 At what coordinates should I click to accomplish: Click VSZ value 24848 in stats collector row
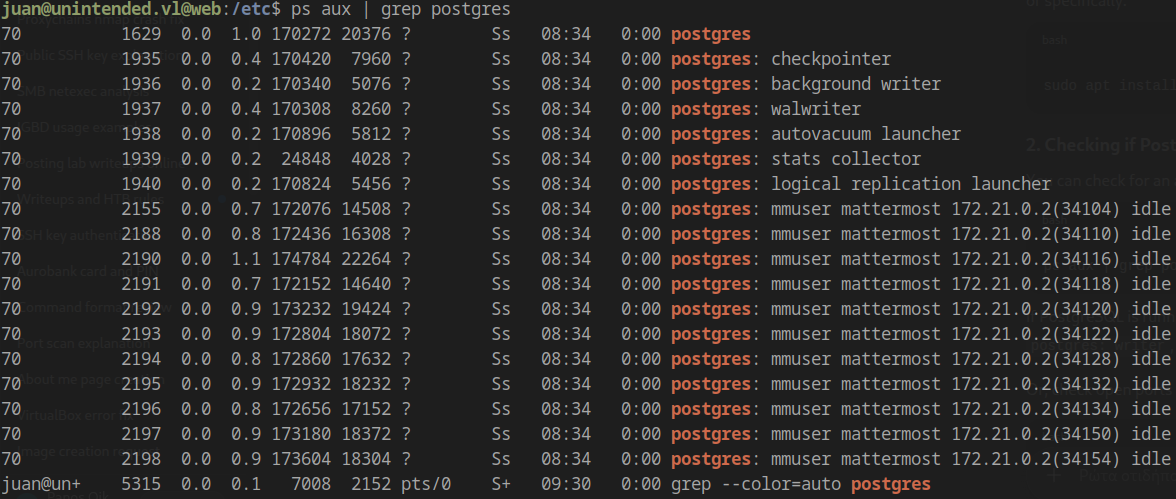pos(306,159)
